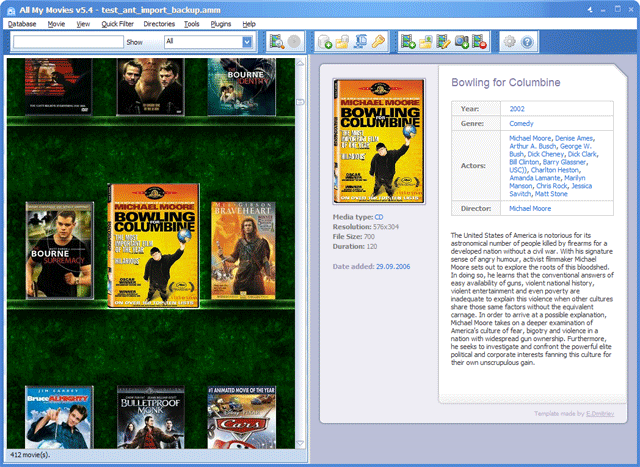The width and height of the screenshot is (640, 467).
Task: Click the Resolution value 576x304
Action: [386, 227]
